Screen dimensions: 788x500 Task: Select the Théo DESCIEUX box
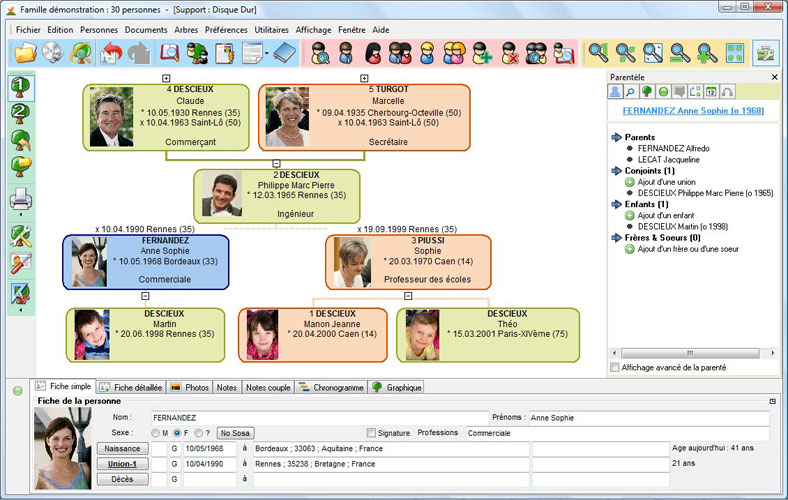[x=488, y=335]
